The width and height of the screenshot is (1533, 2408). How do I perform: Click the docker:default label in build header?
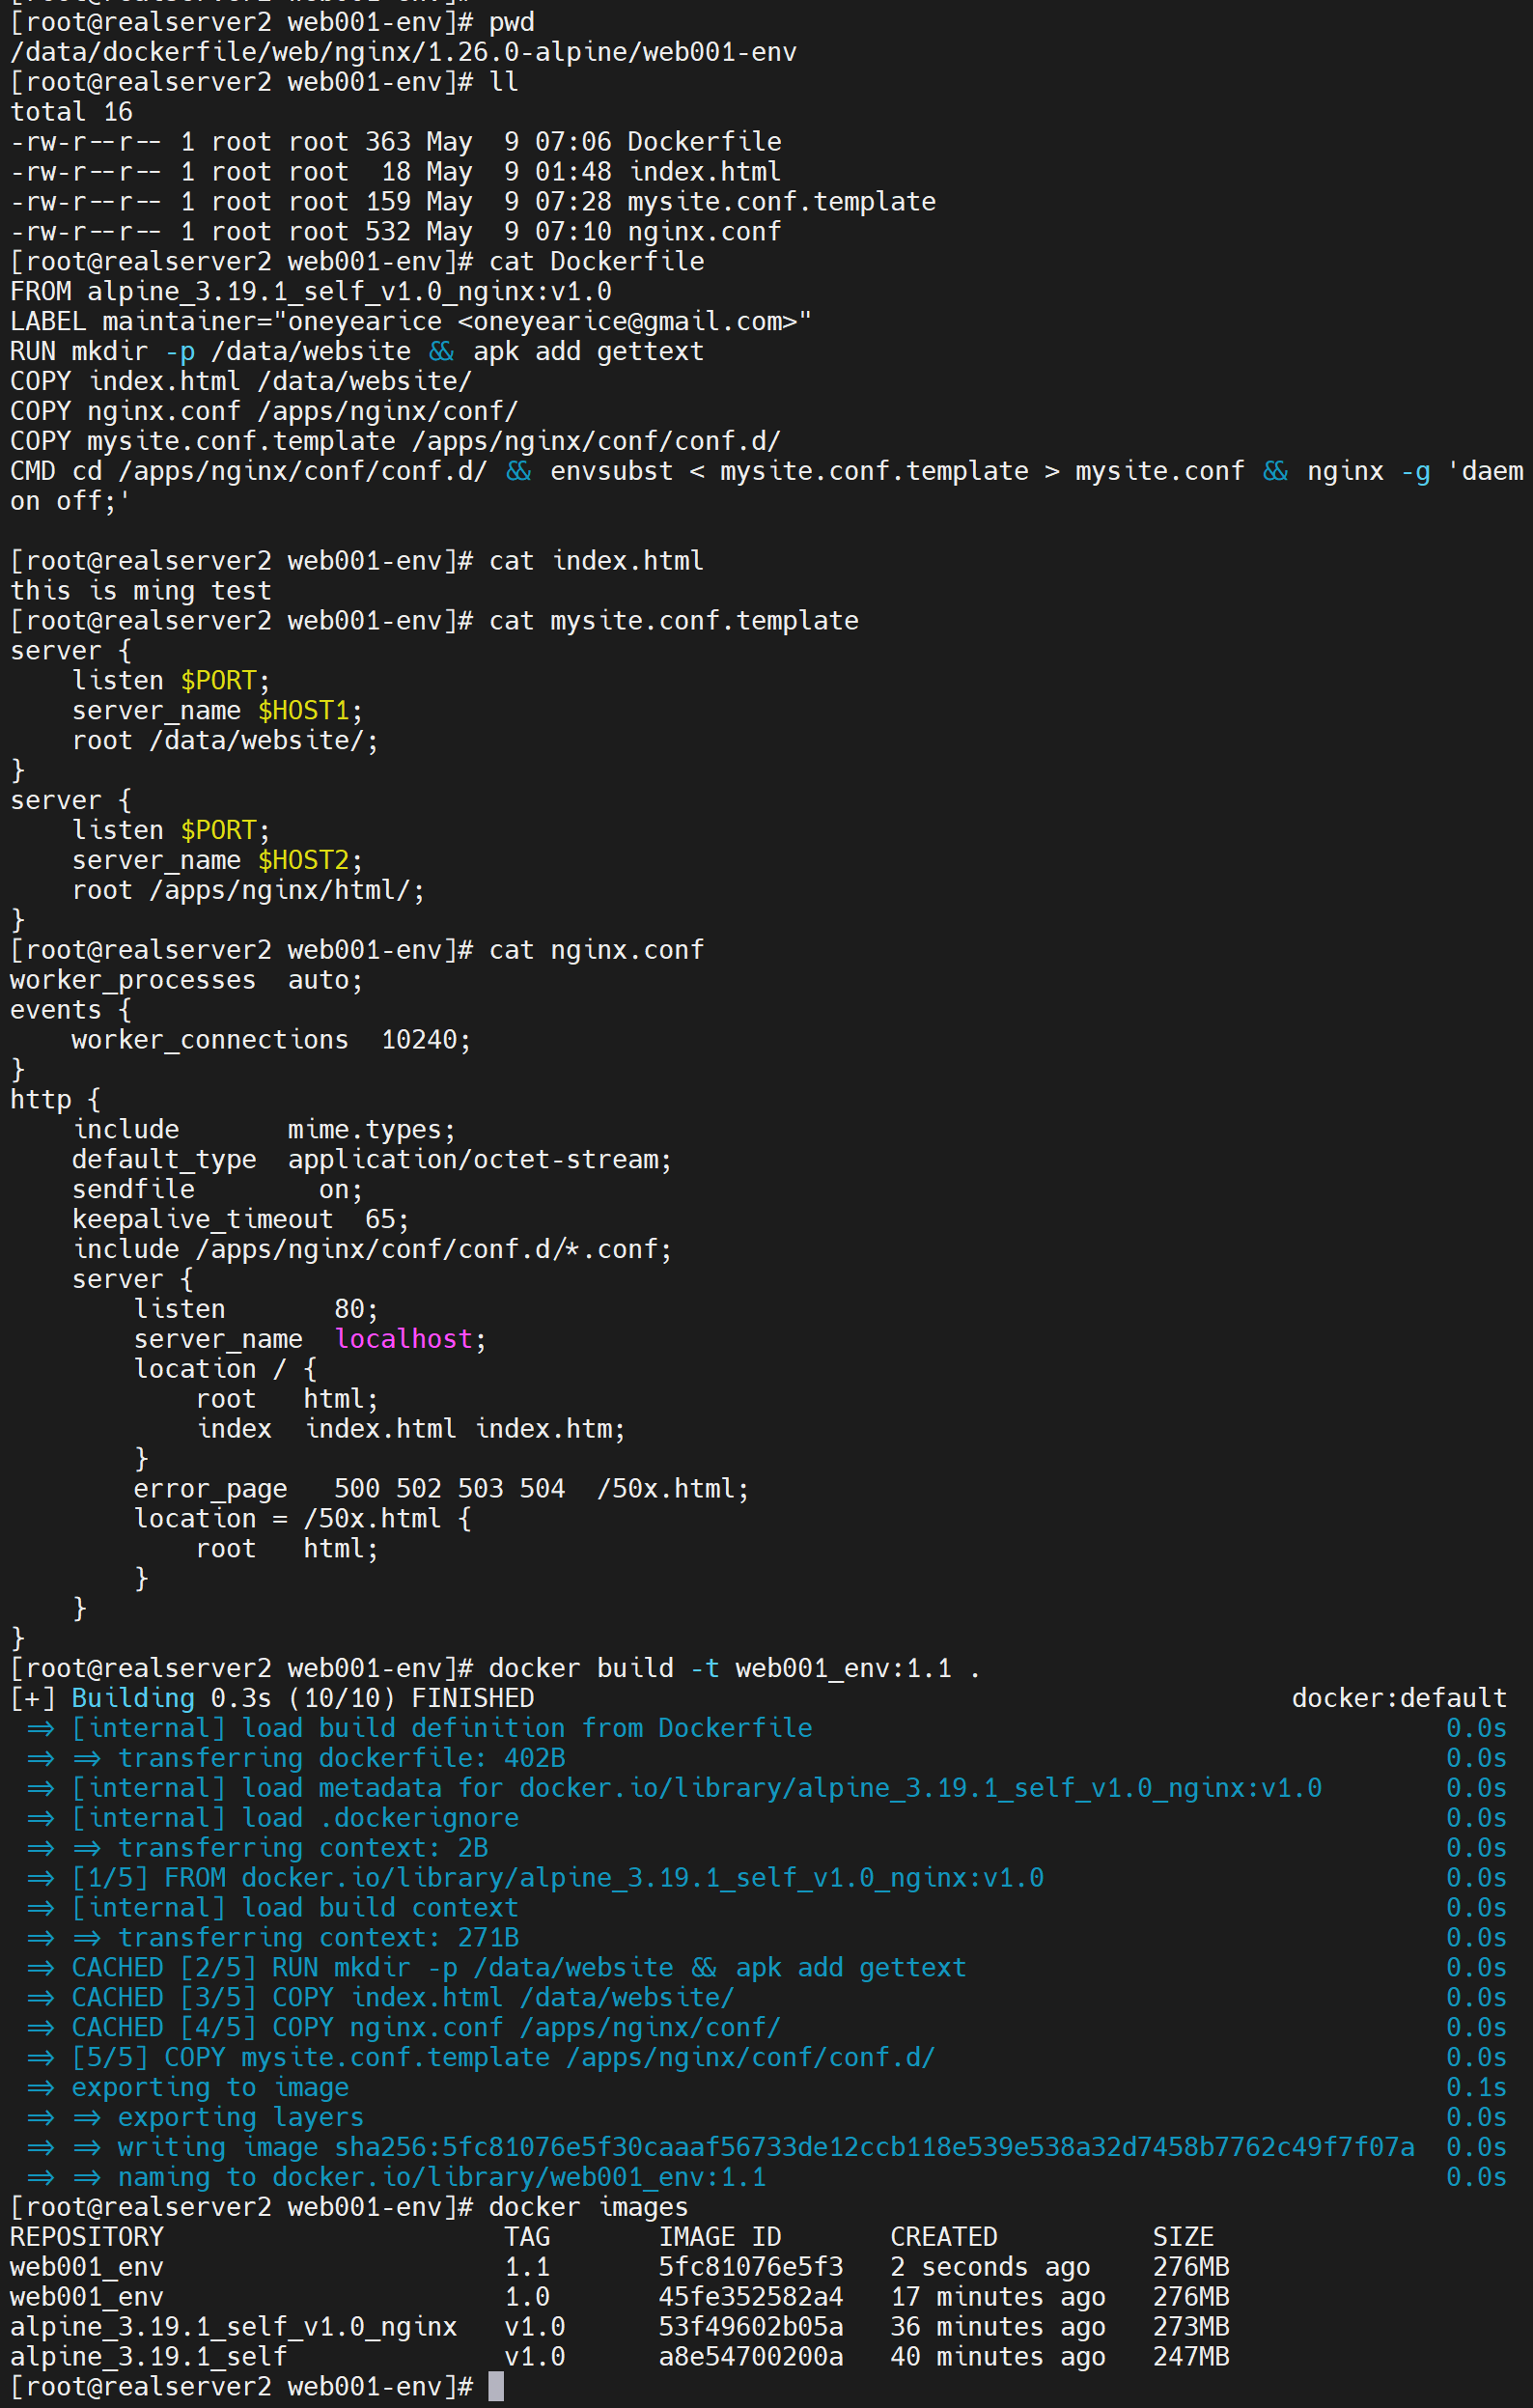[1398, 1698]
